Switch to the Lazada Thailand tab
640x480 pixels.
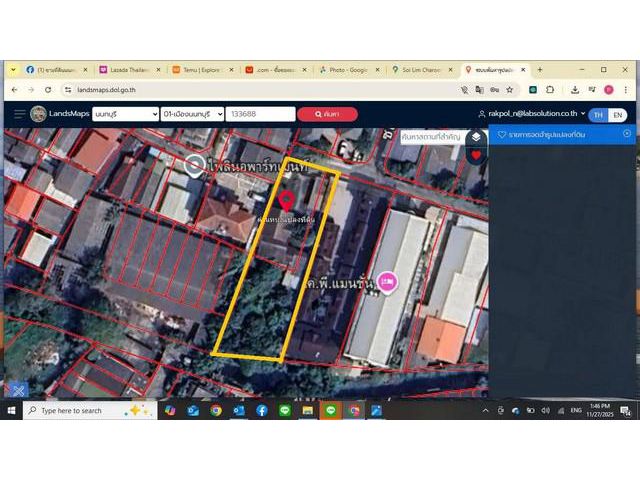(128, 70)
